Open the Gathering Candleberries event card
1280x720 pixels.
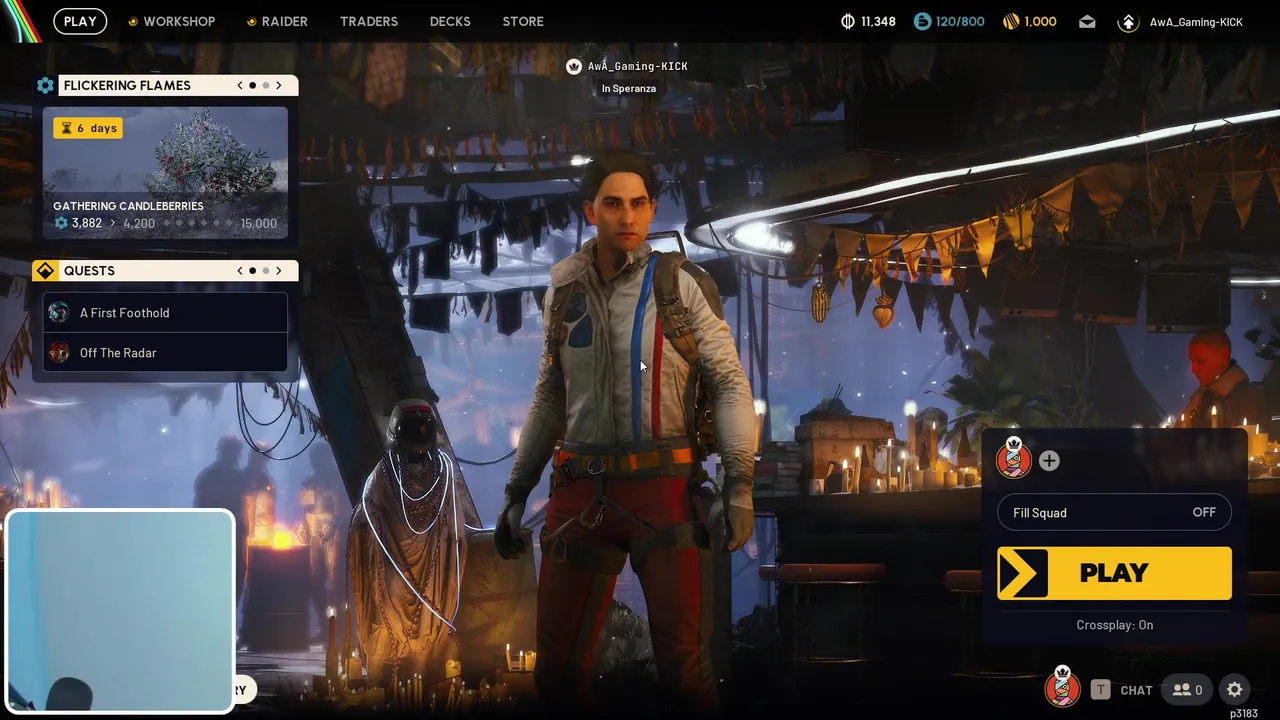point(165,173)
